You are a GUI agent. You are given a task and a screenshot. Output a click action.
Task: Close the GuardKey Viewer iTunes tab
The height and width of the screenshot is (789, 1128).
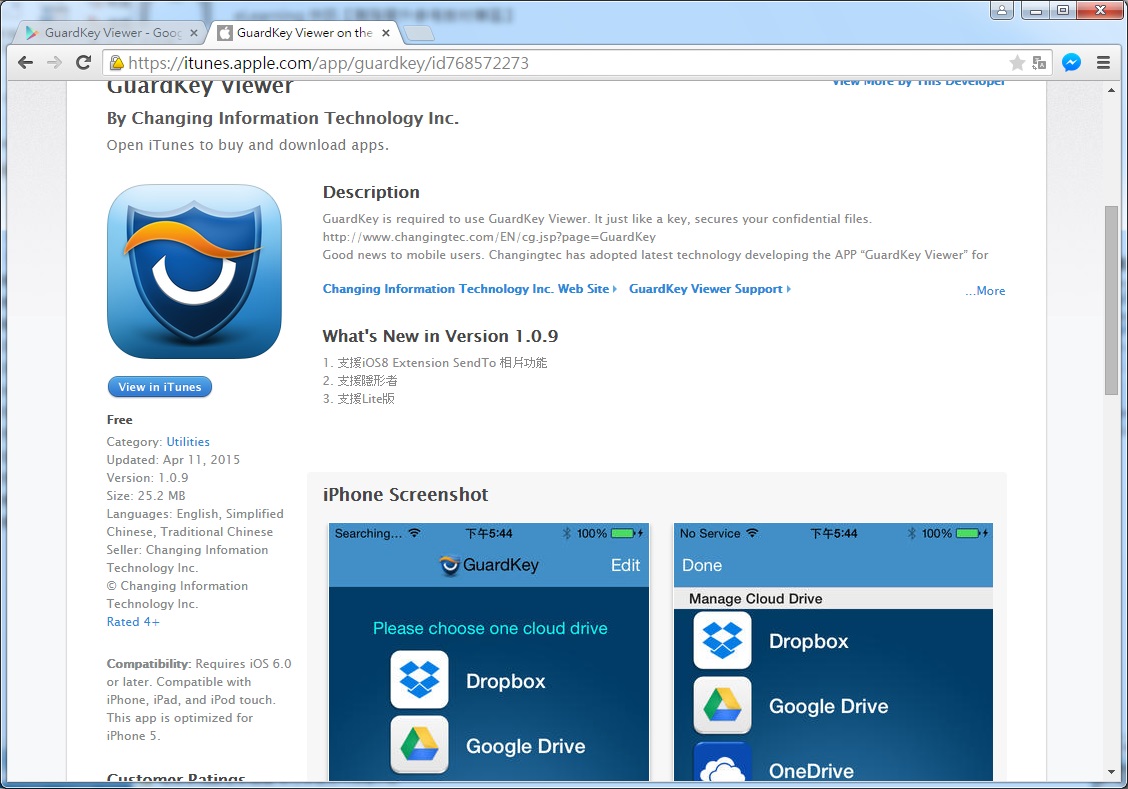click(386, 33)
